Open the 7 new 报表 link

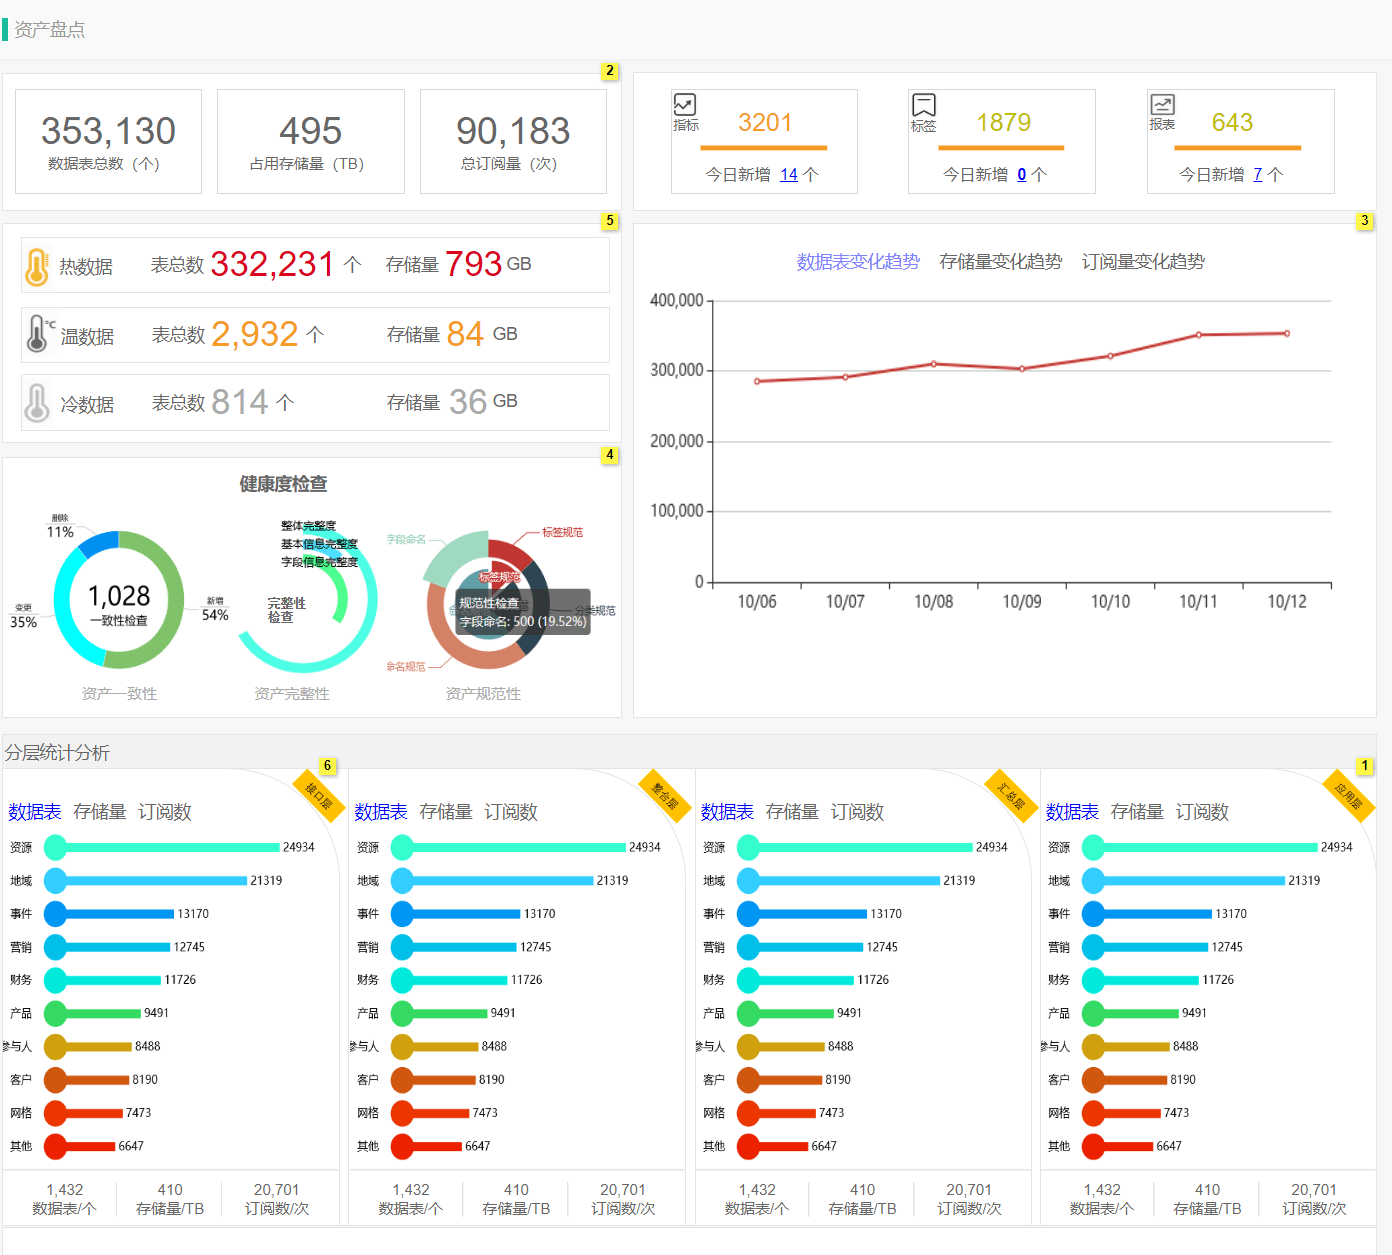click(x=1257, y=175)
